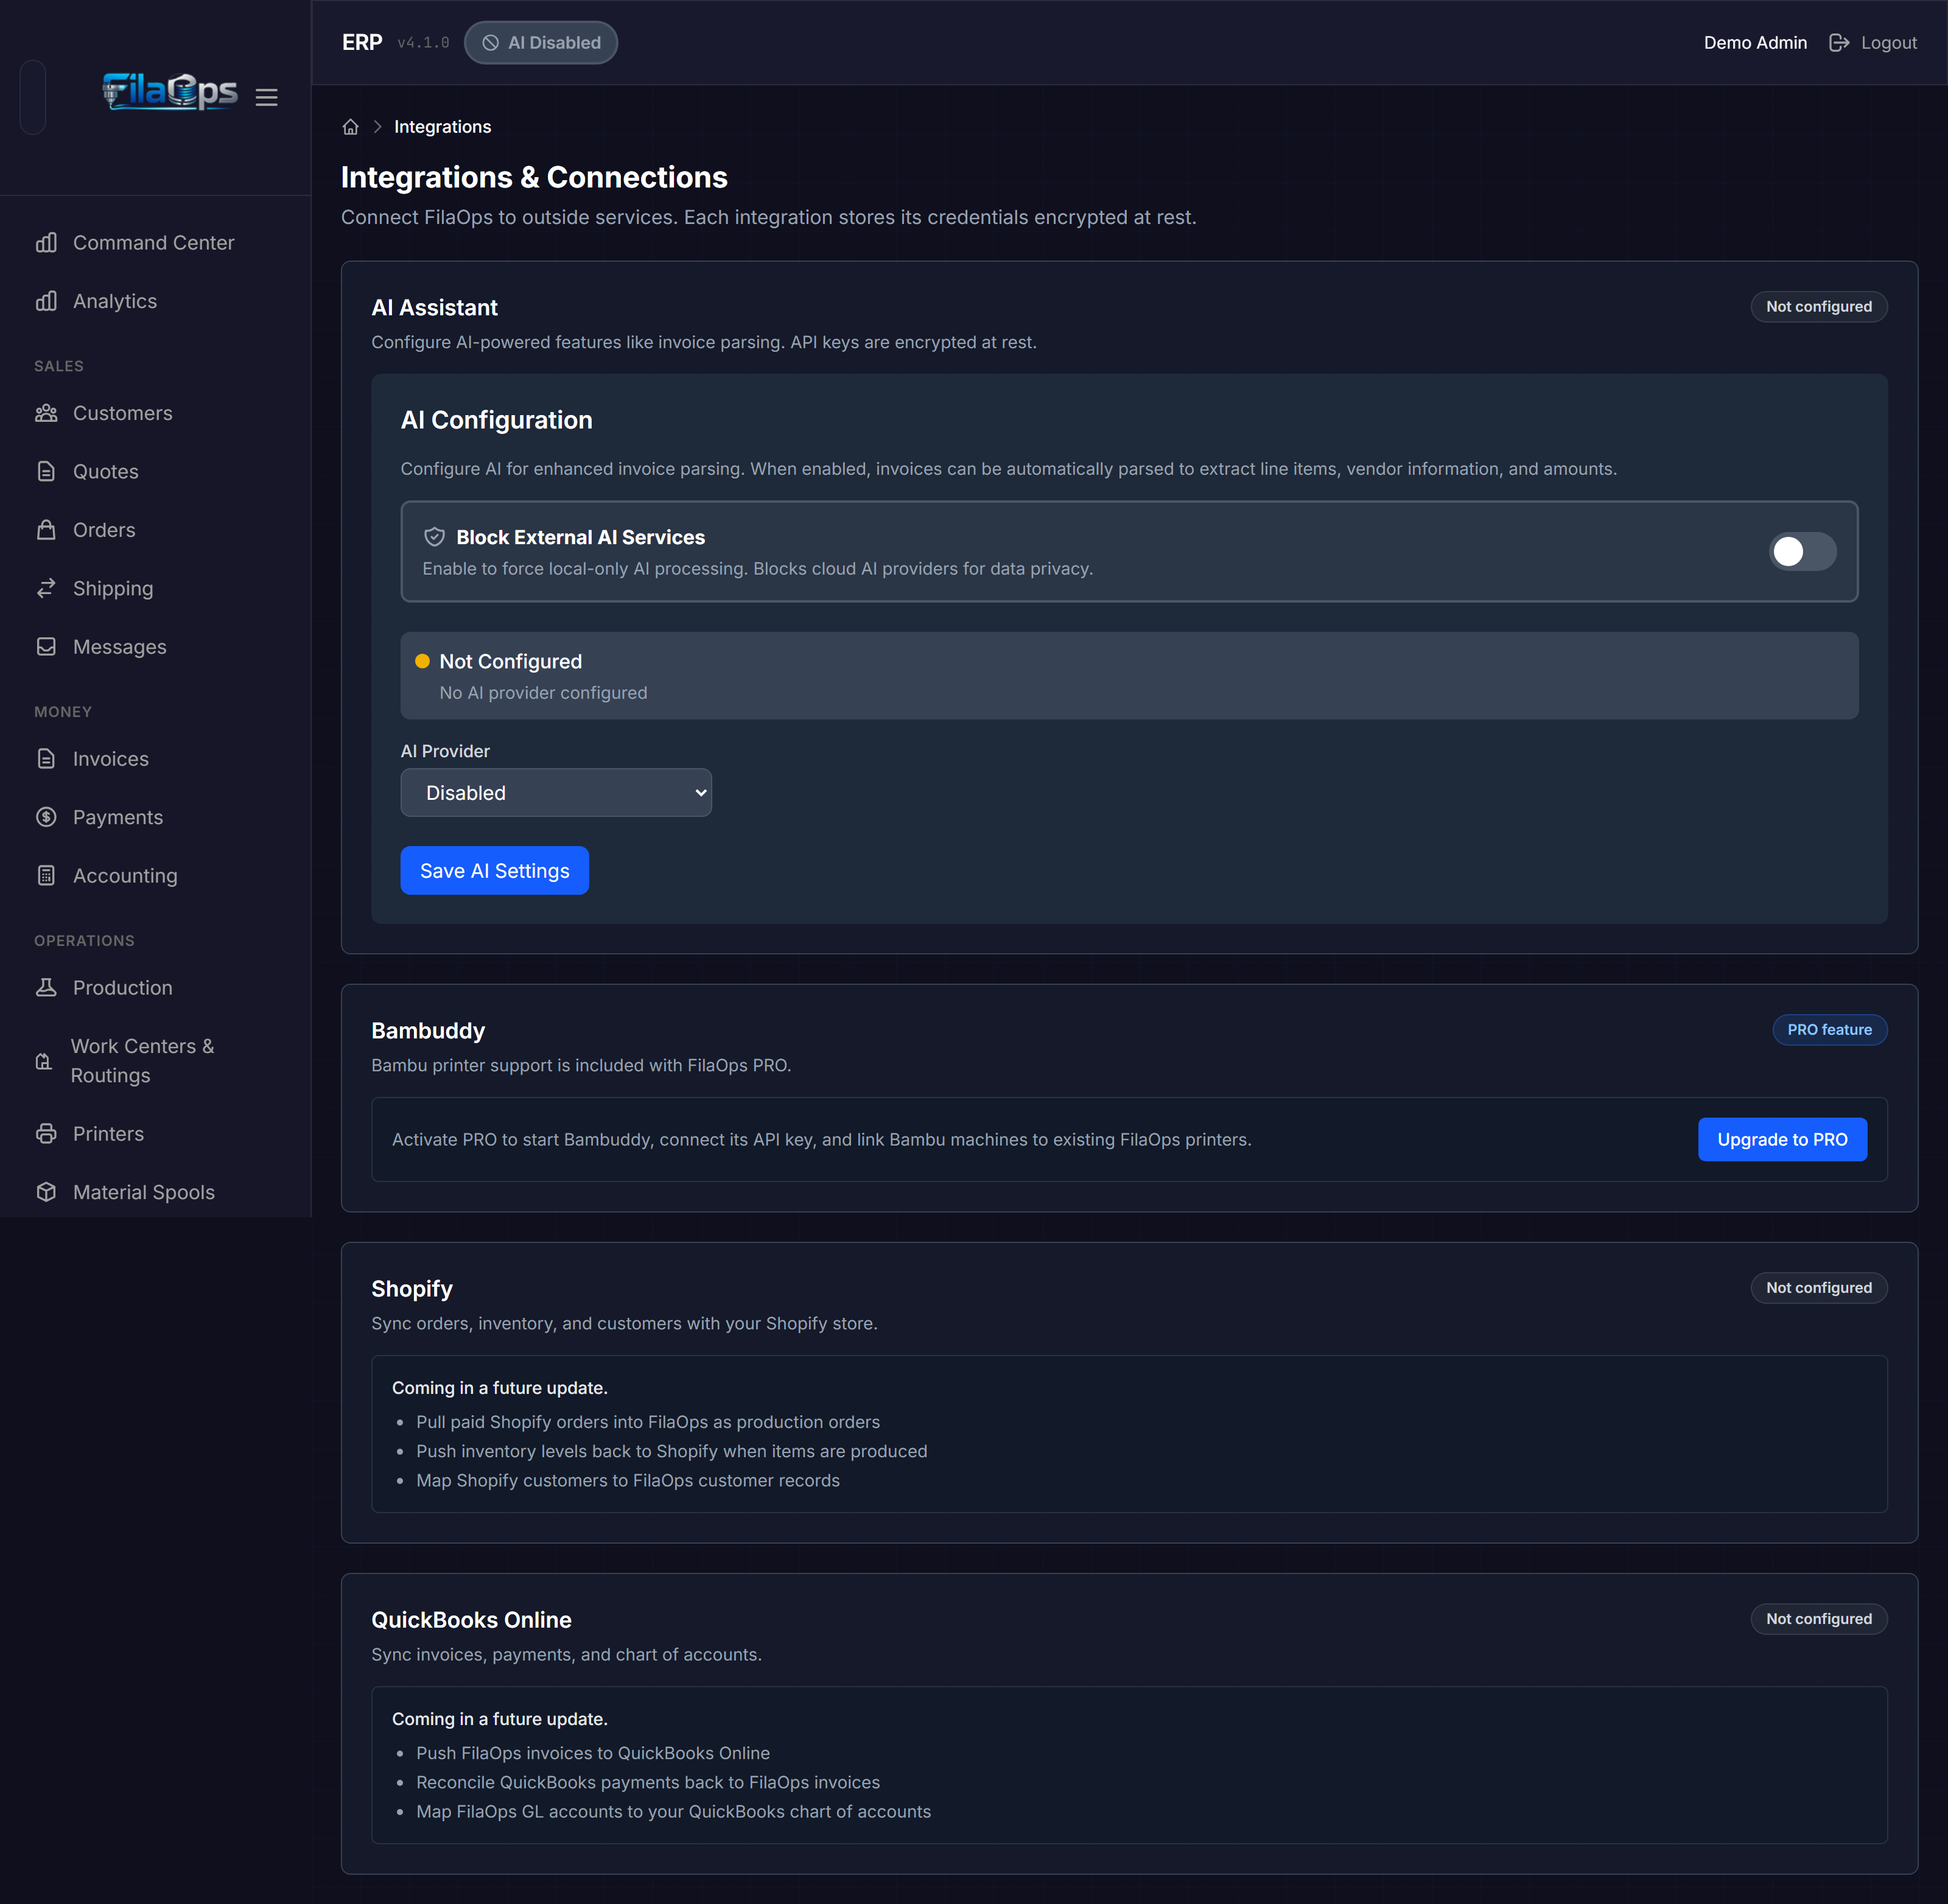Click the Shopify card title
This screenshot has height=1904, width=1948.
point(412,1288)
